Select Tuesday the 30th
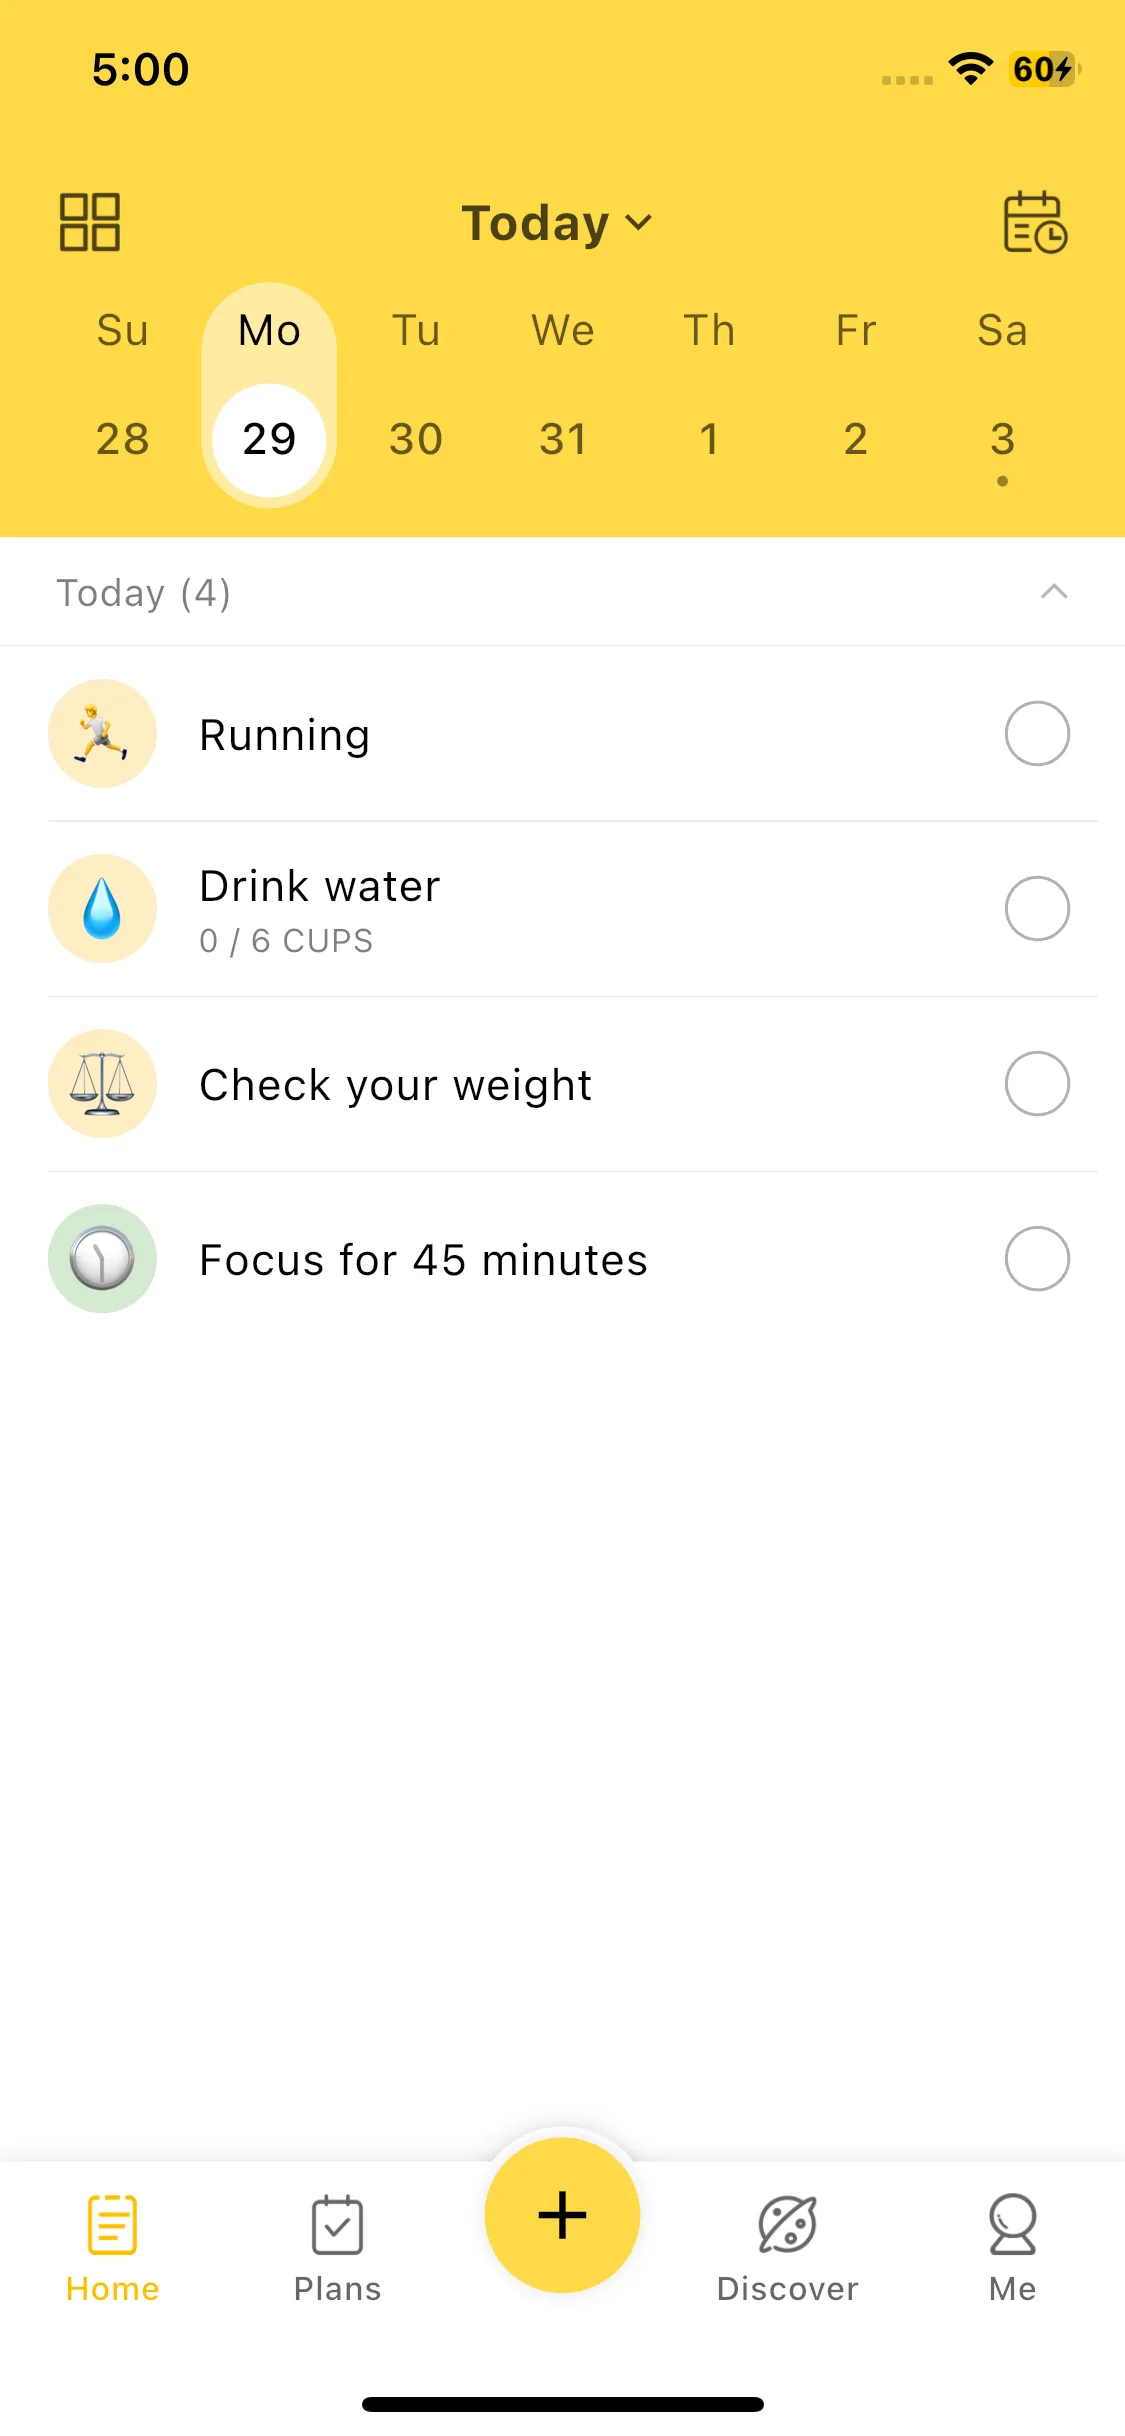The height and width of the screenshot is (2436, 1125). [416, 438]
